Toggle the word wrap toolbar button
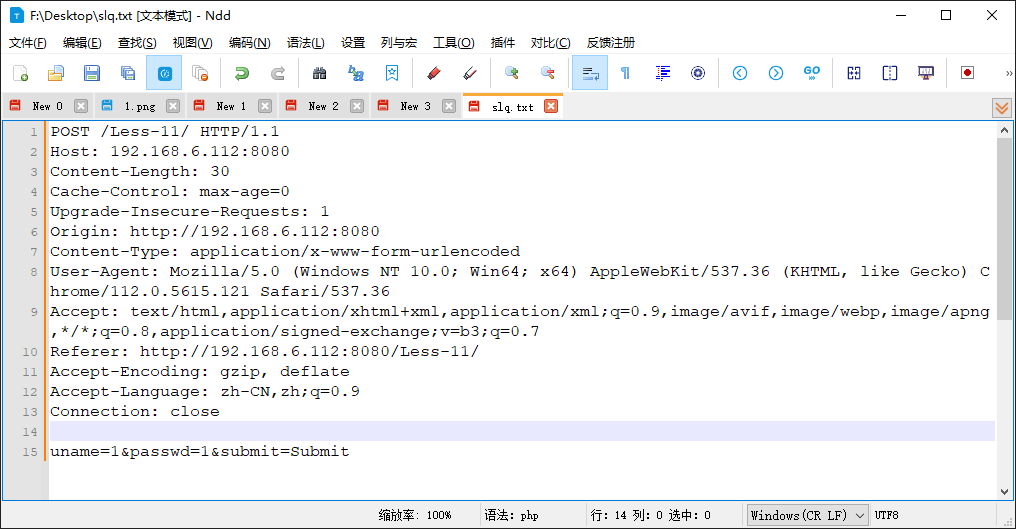 coord(590,73)
